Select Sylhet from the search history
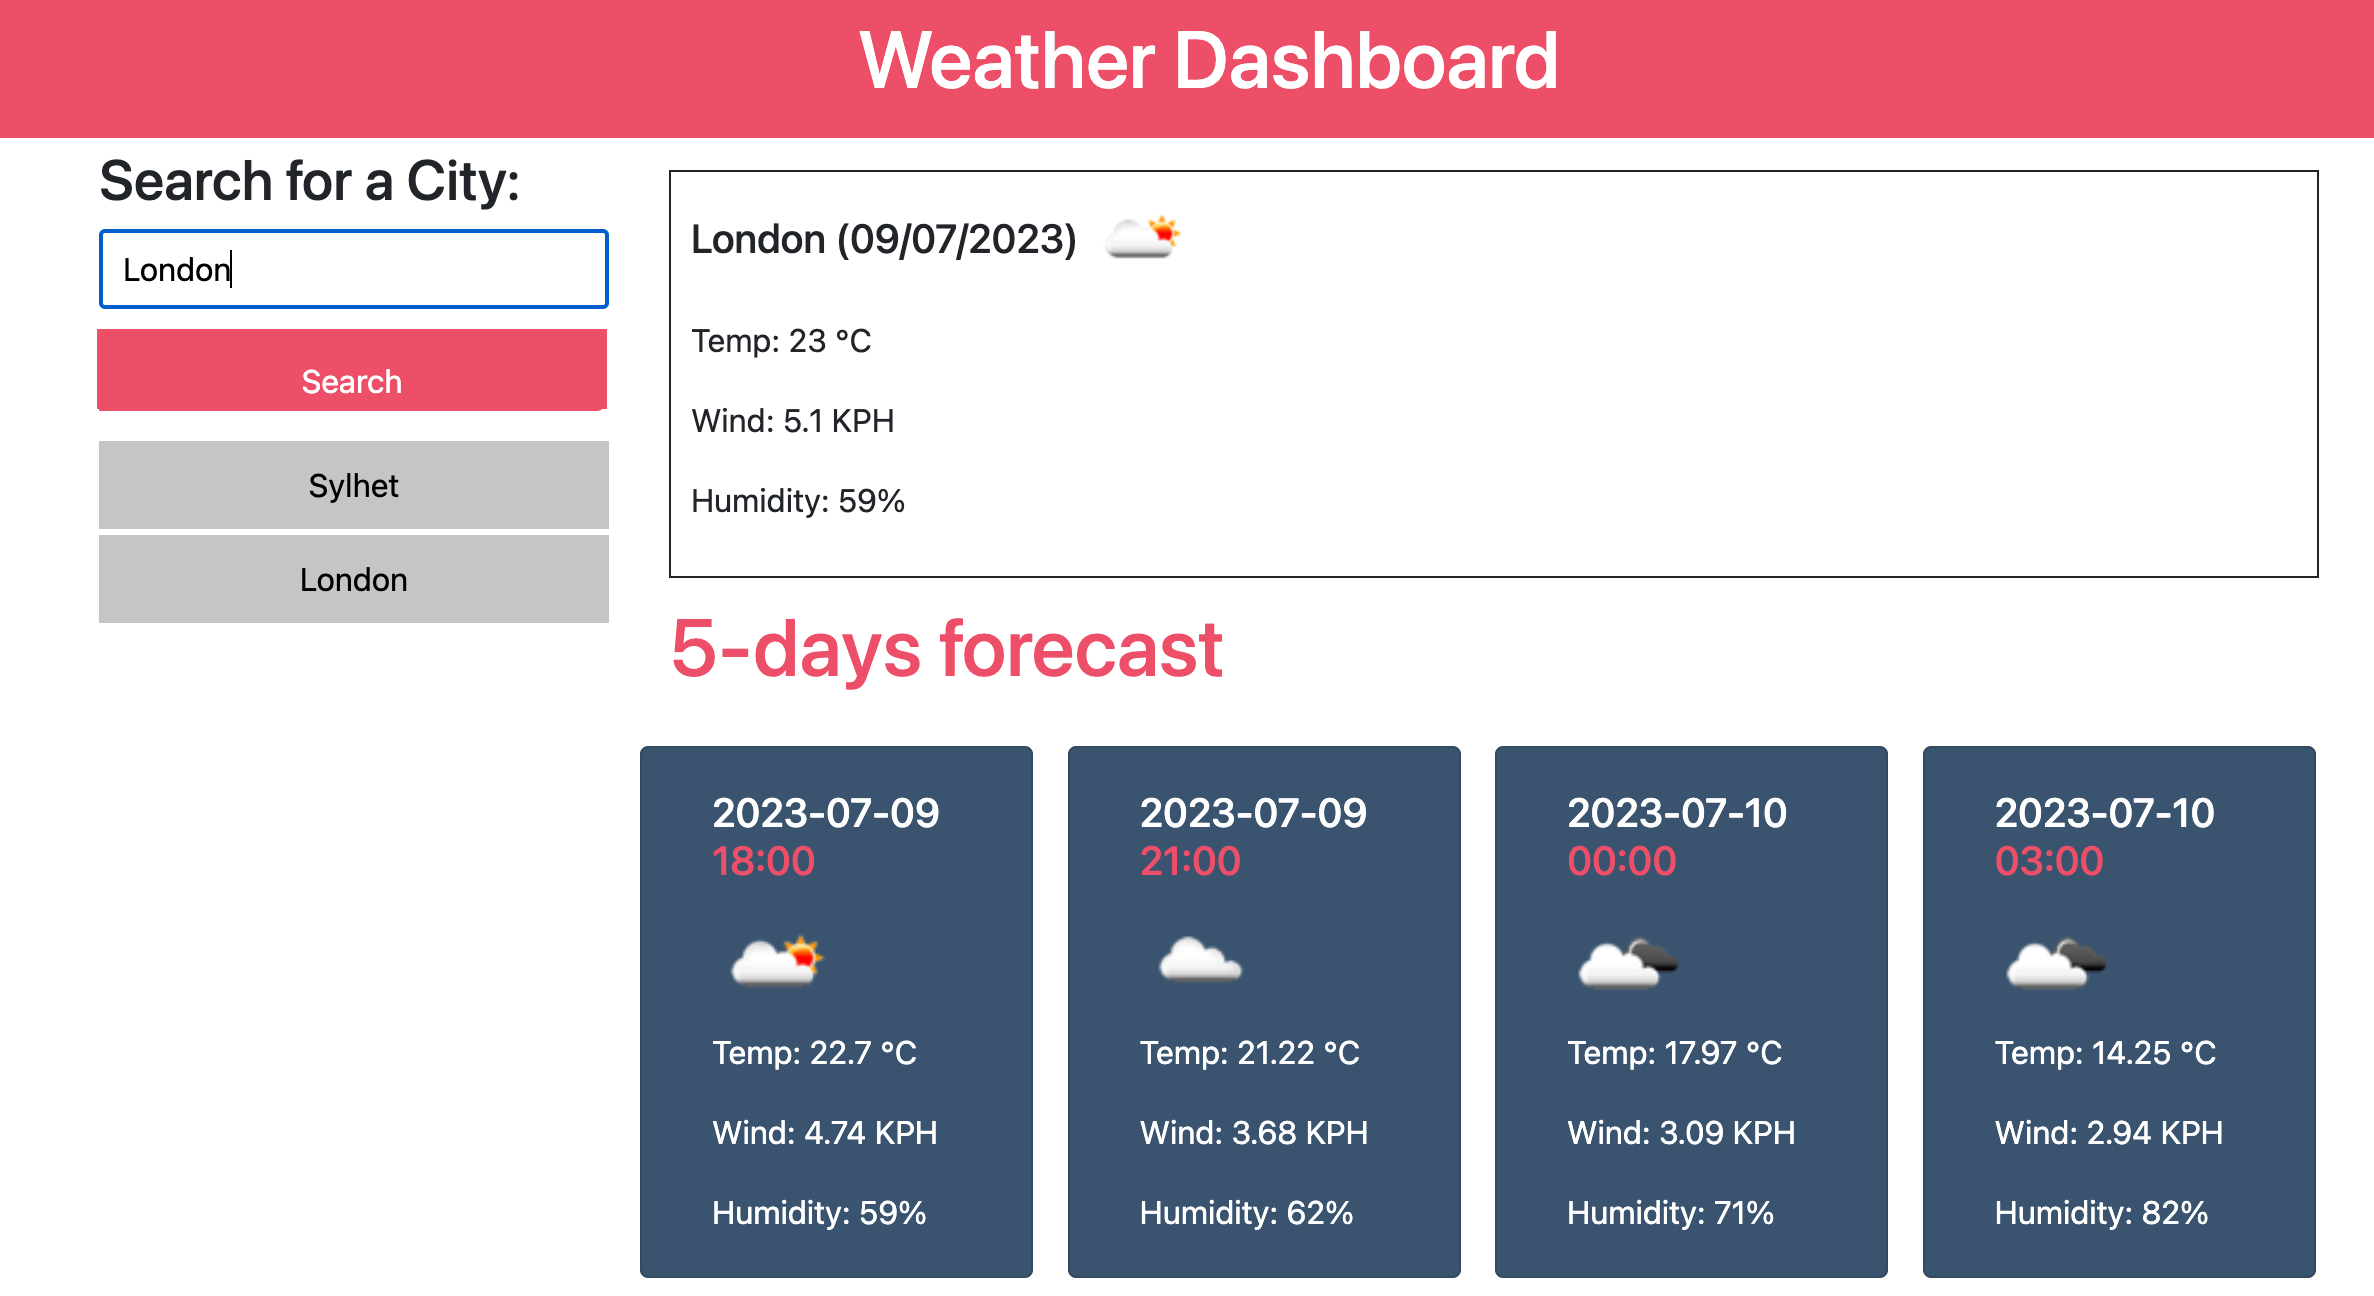Image resolution: width=2374 pixels, height=1296 pixels. 352,485
